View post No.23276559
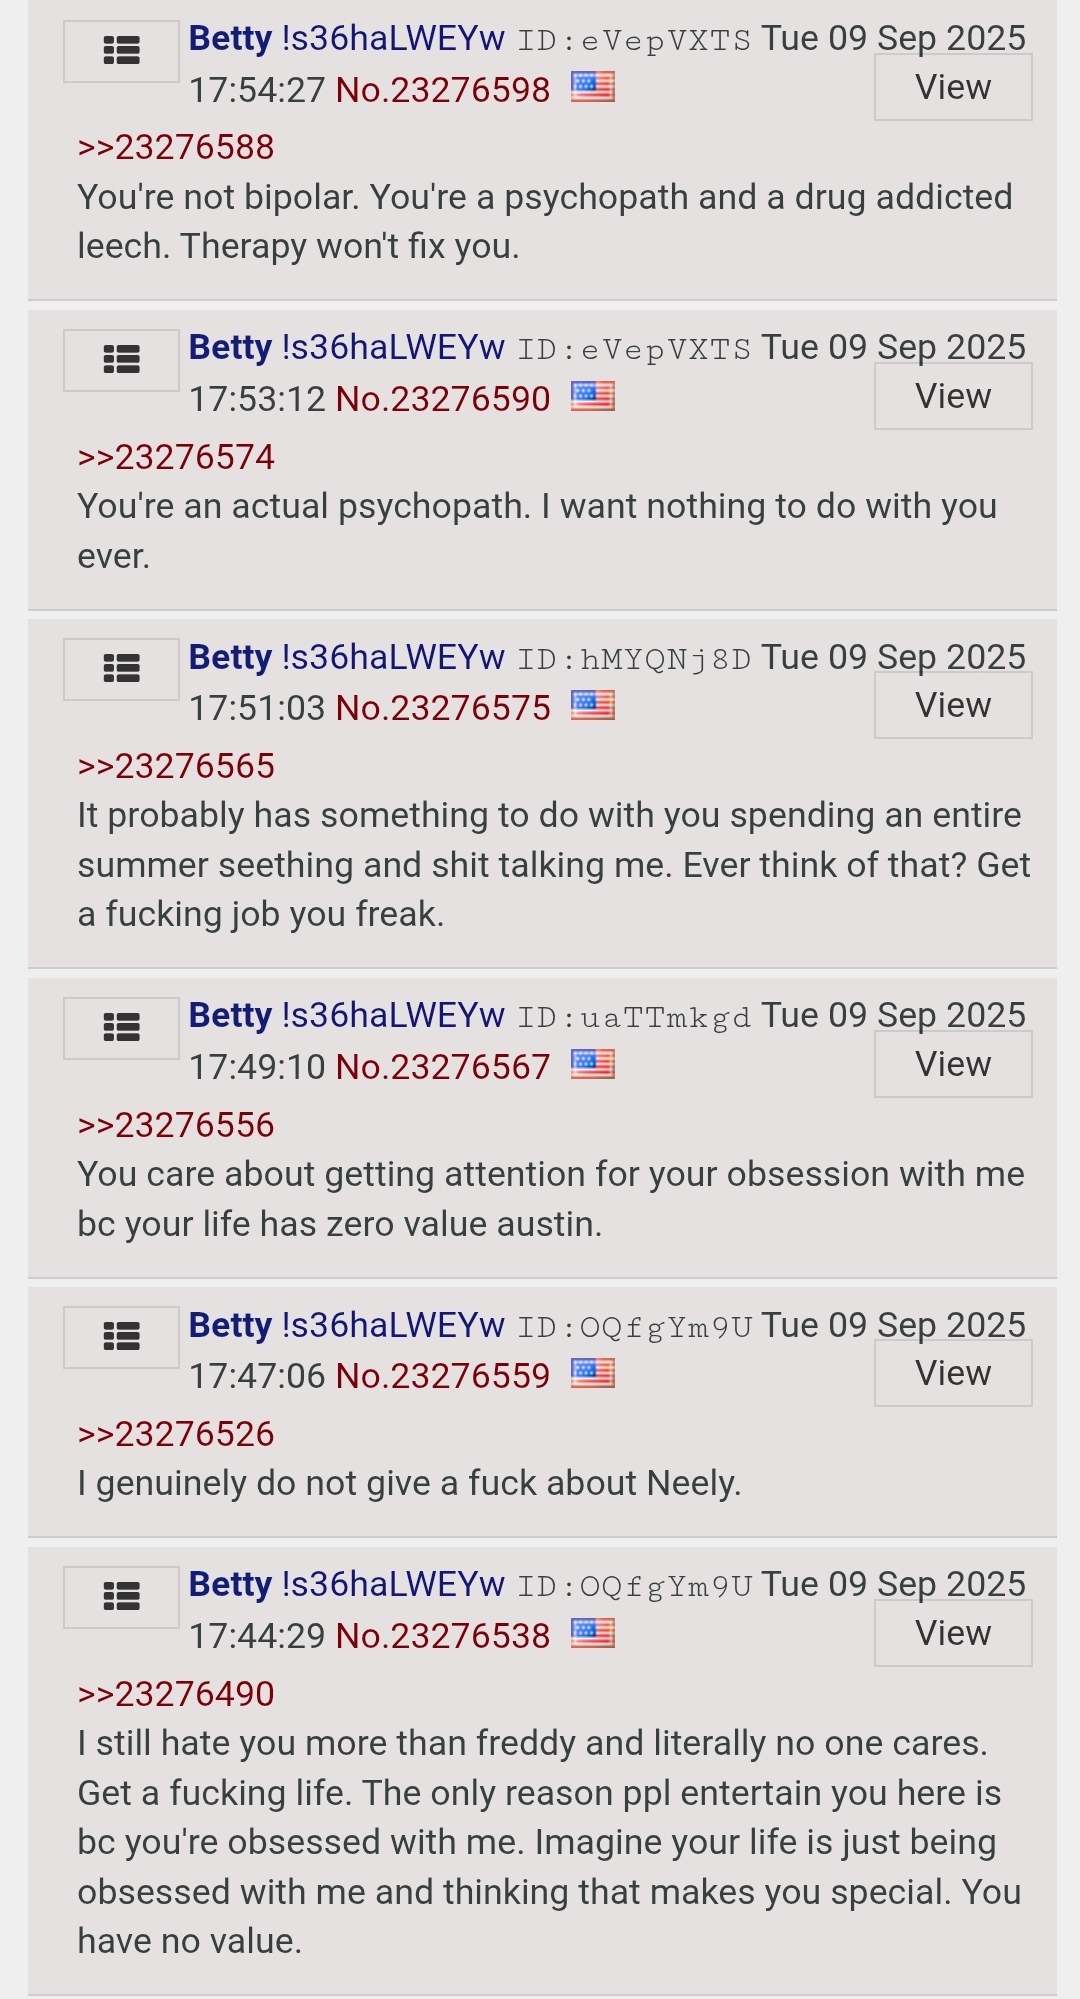The width and height of the screenshot is (1080, 1999). tap(953, 1373)
